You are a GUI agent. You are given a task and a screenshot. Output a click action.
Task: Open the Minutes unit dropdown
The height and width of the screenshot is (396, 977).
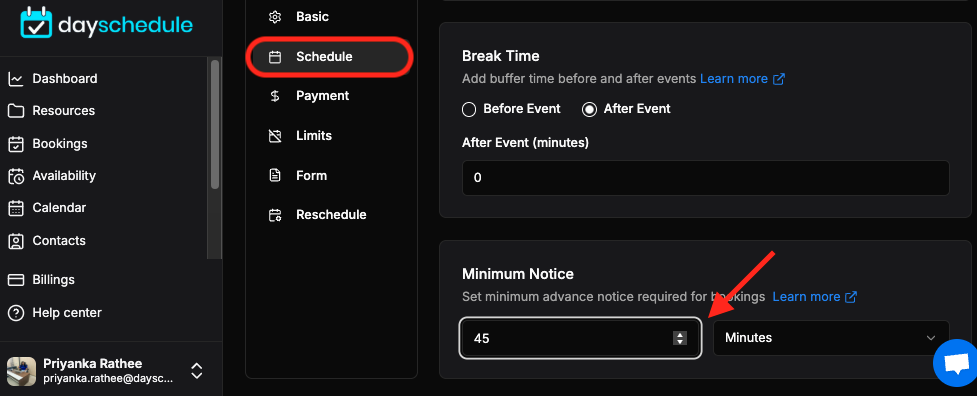831,338
